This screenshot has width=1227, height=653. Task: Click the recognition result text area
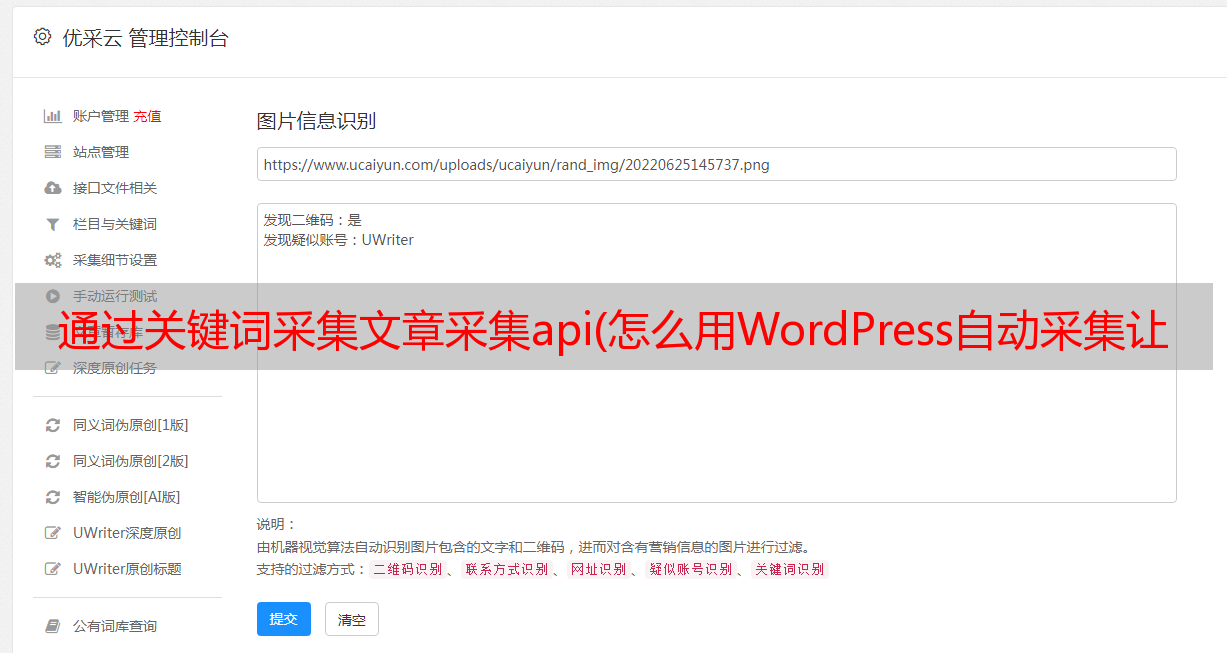click(716, 352)
